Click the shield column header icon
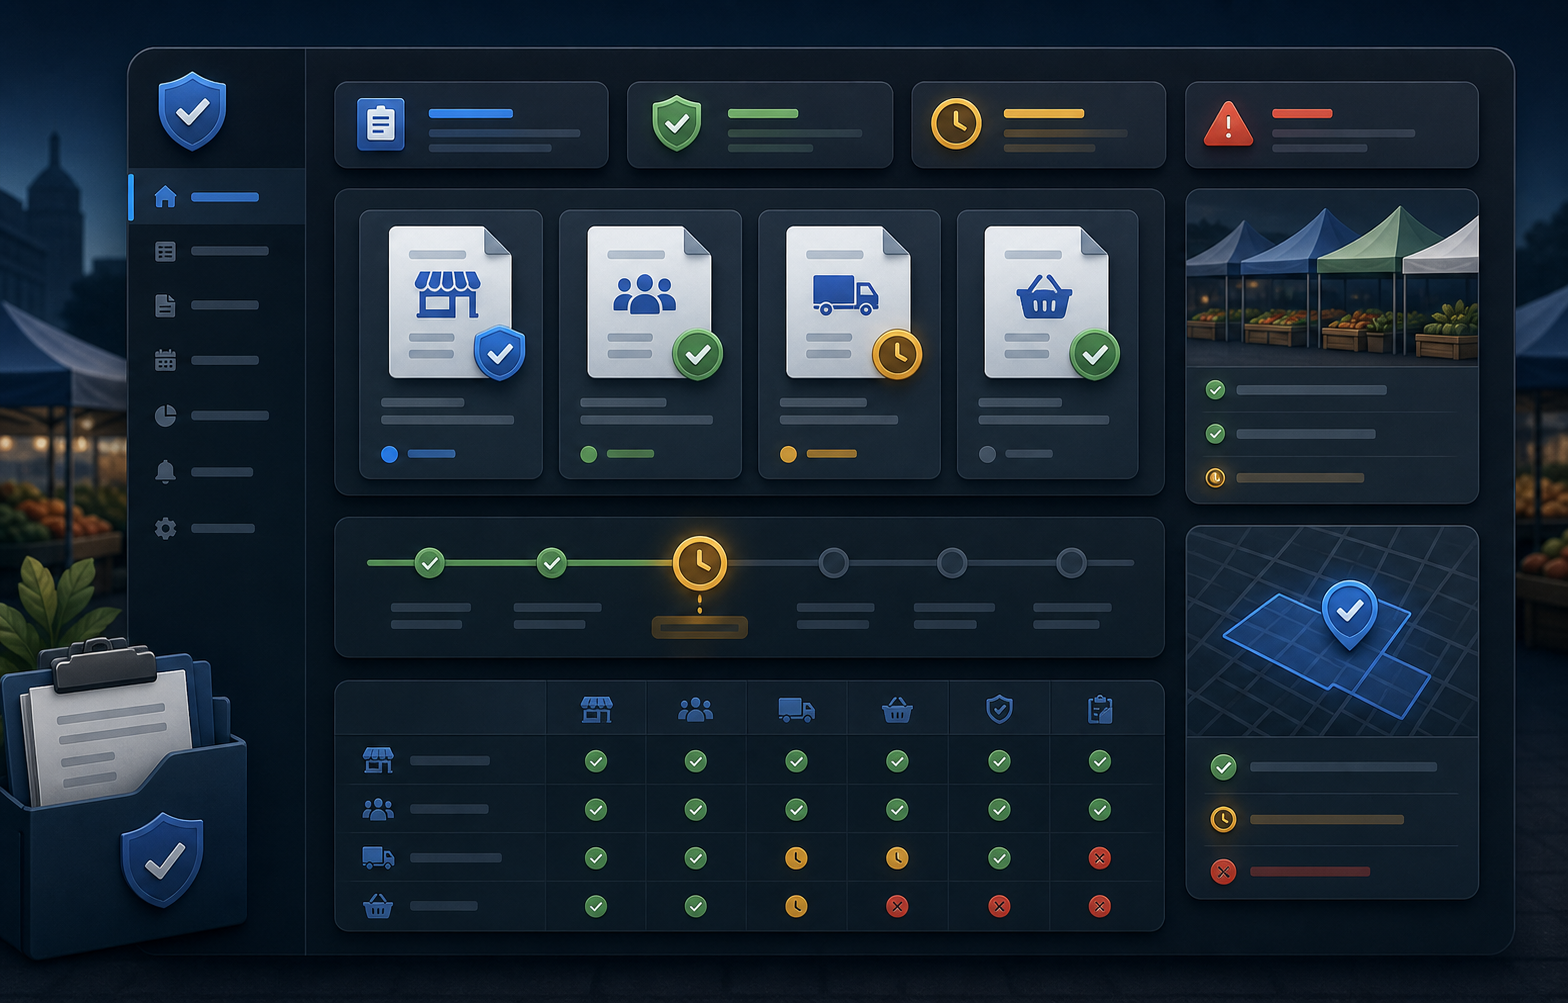Image resolution: width=1568 pixels, height=1003 pixels. point(999,710)
